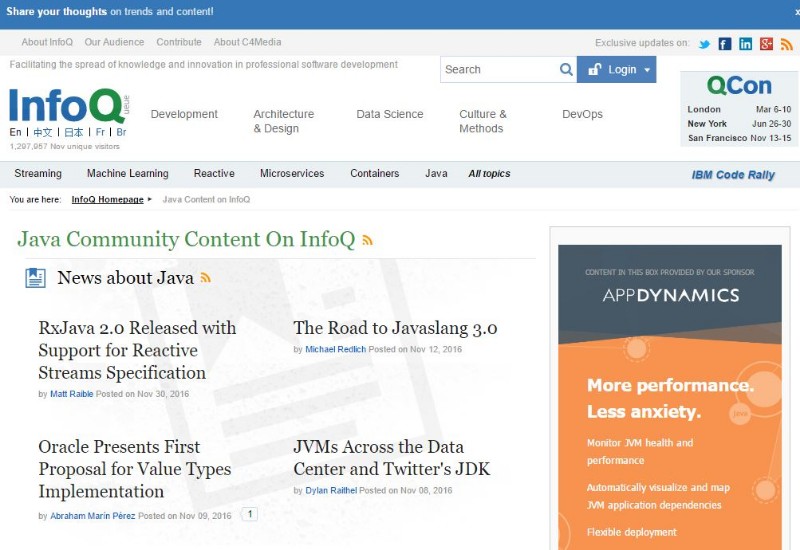Open author Abraham Marín Pérez's profile
The width and height of the screenshot is (800, 550).
tap(92, 516)
